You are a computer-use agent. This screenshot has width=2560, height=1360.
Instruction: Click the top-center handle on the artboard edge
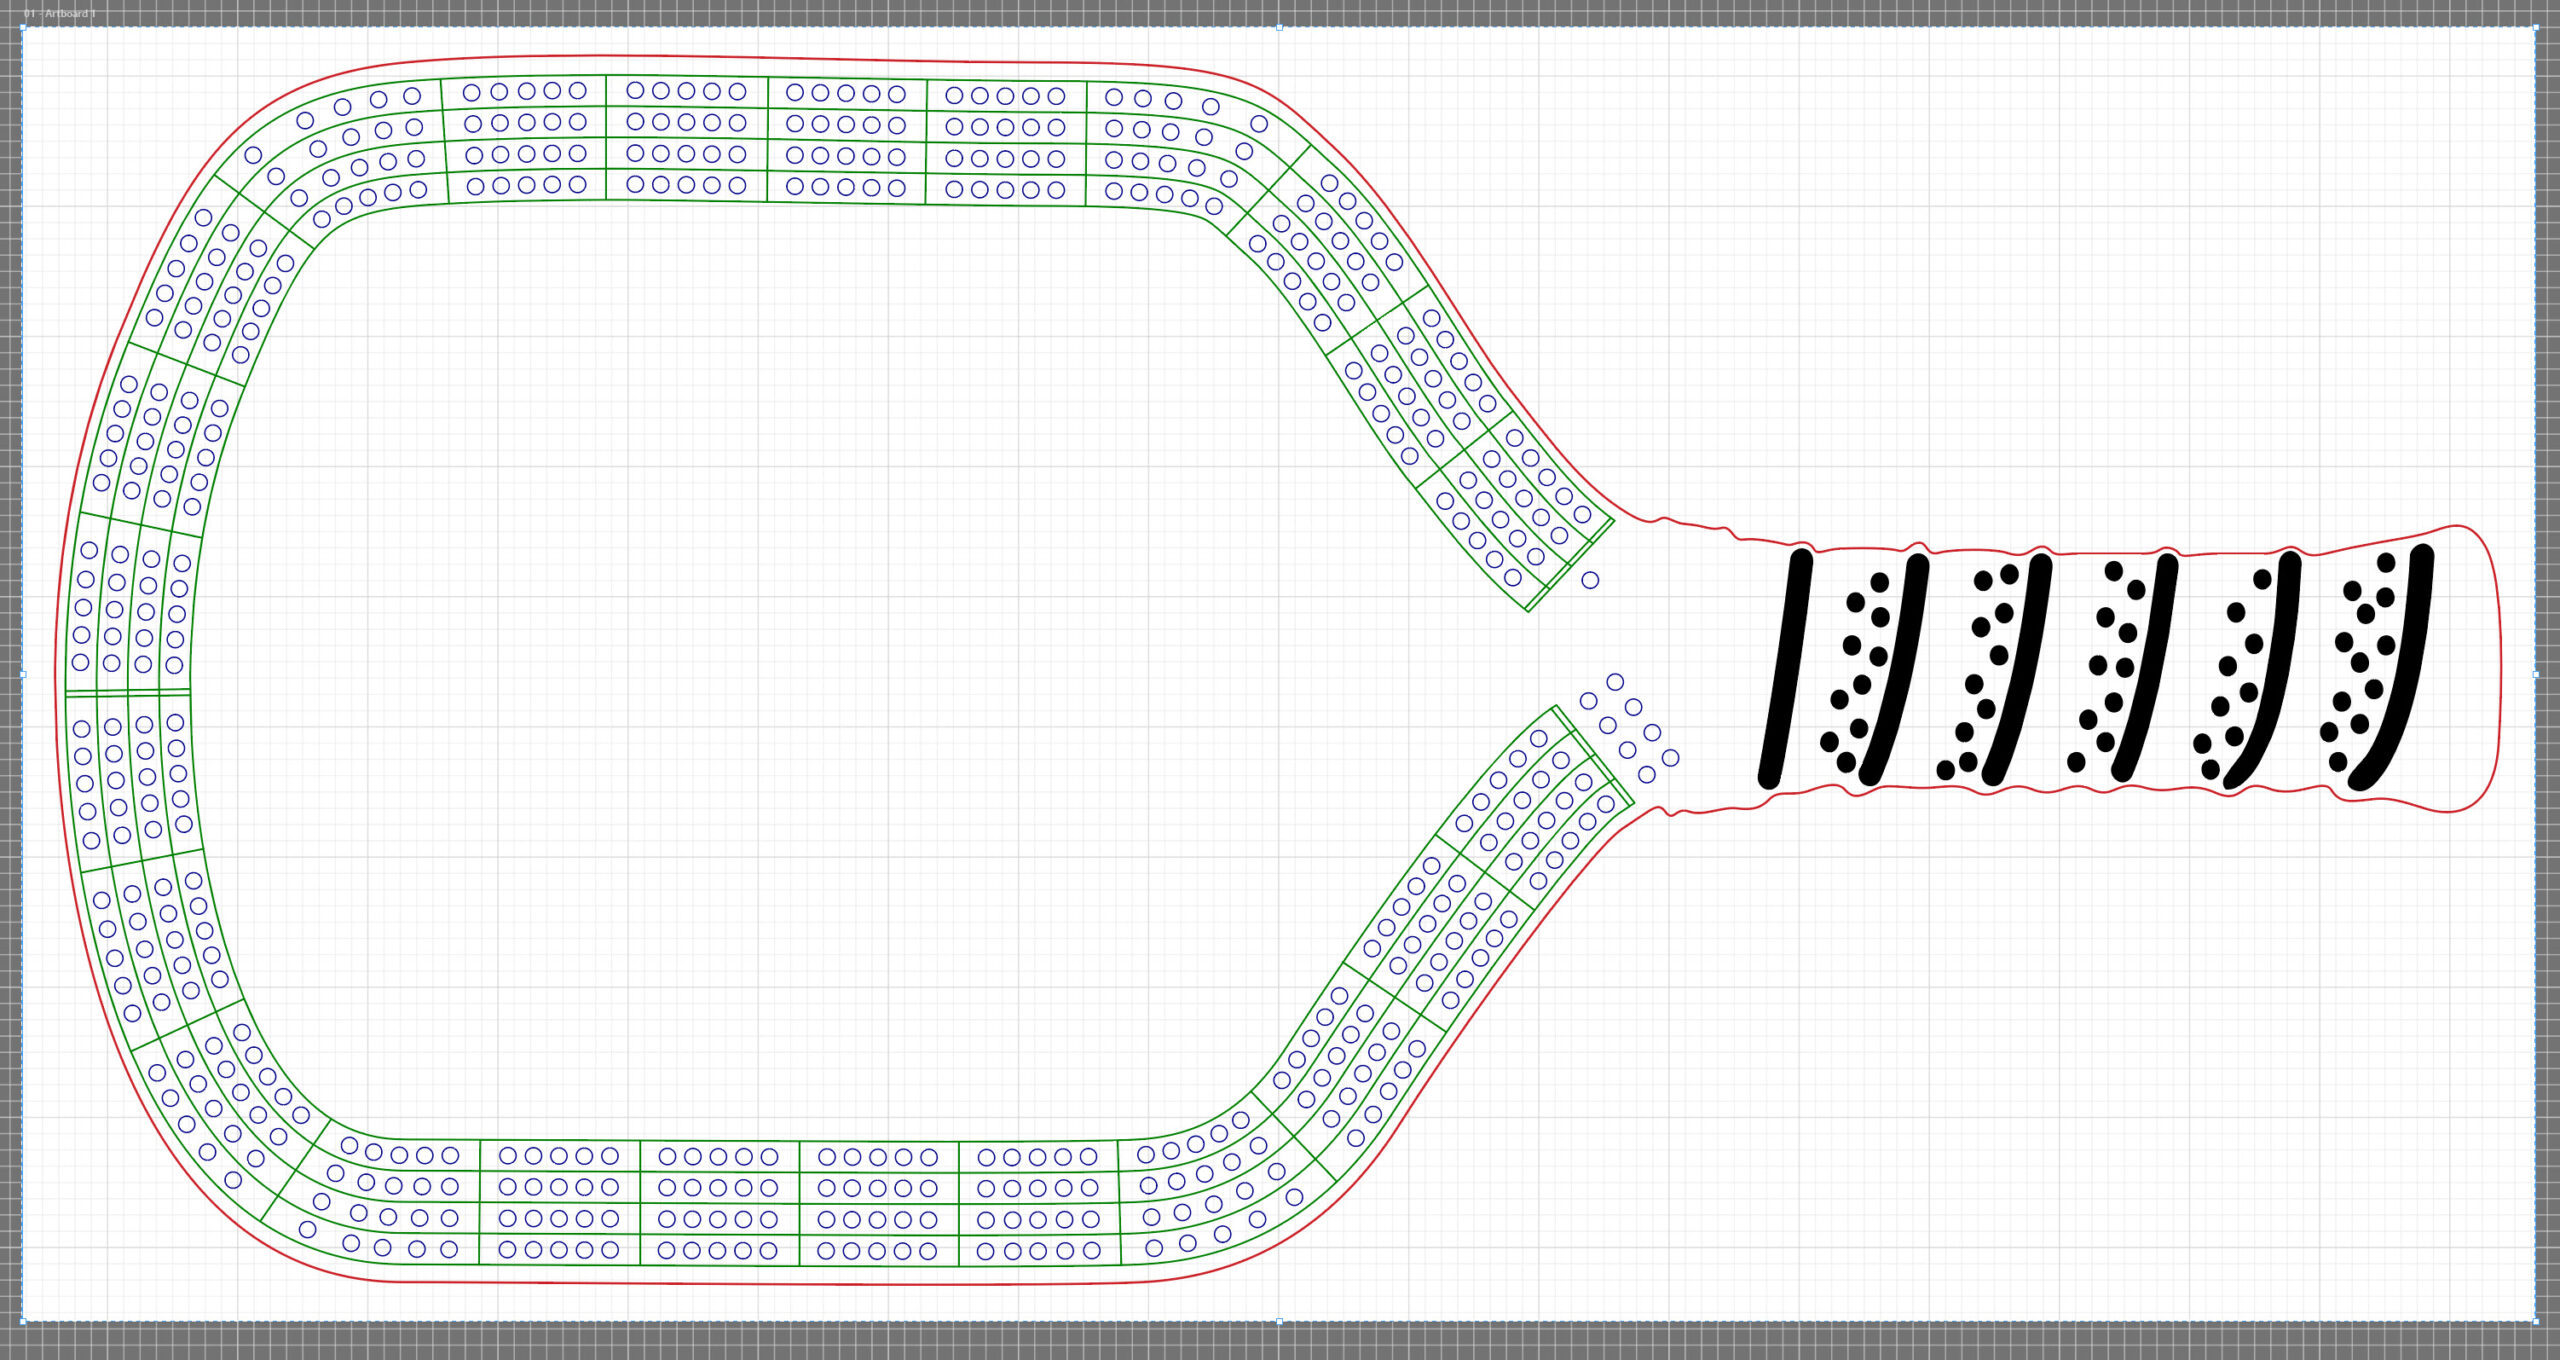(x=1279, y=28)
